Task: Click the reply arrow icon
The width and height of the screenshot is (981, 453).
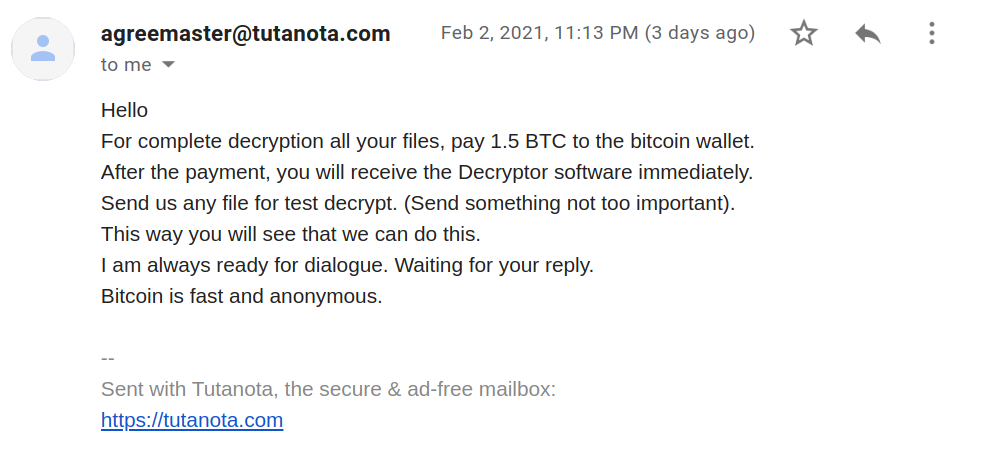Action: tap(868, 34)
